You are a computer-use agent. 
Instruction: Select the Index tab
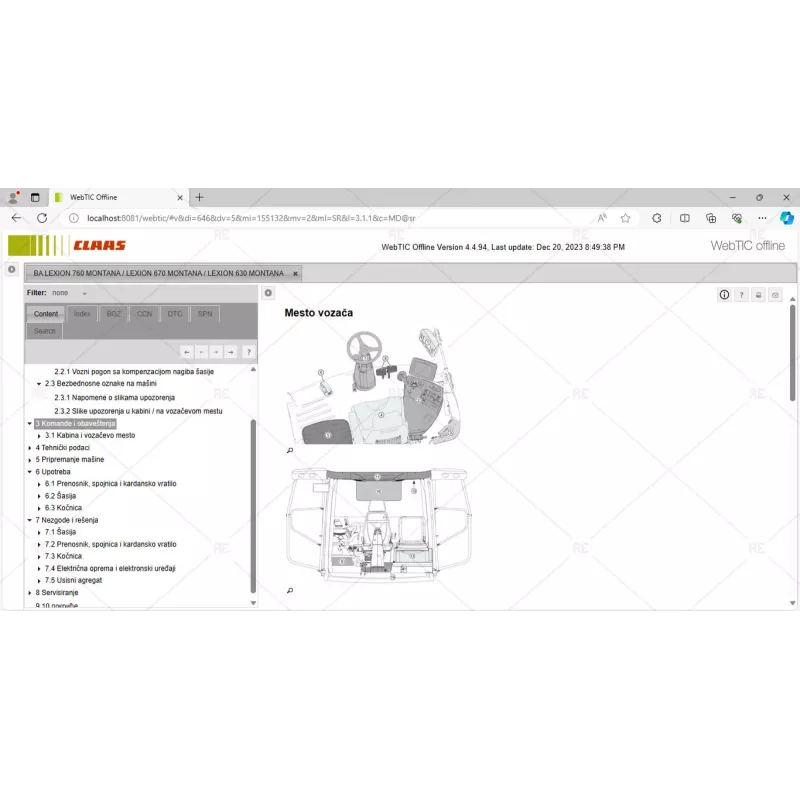point(82,313)
